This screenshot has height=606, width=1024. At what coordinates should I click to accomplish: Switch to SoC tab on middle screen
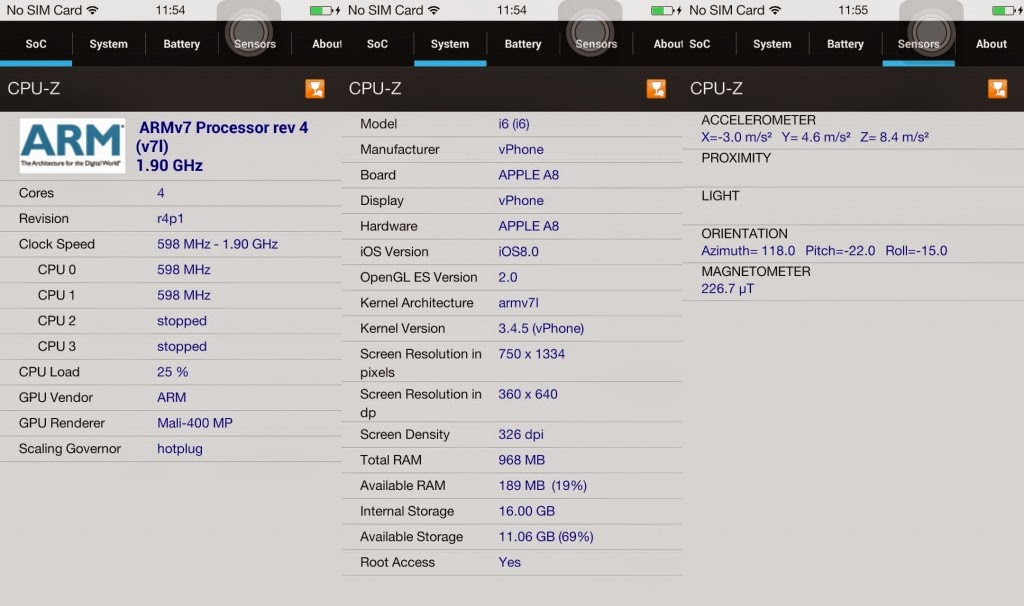click(x=377, y=44)
